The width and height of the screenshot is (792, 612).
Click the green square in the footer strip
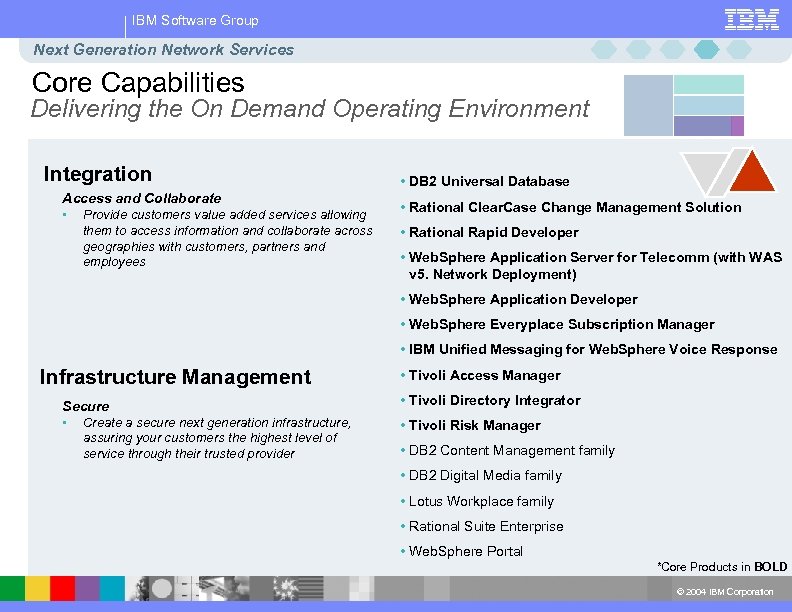pyautogui.click(x=12, y=588)
